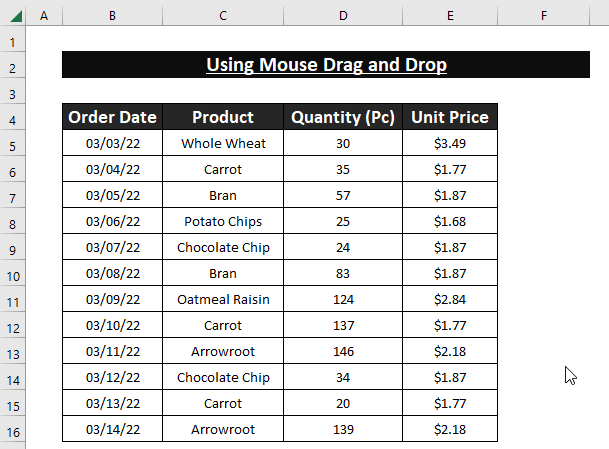Select the 'Oatmeal Raisin' product cell
This screenshot has width=609, height=449.
point(223,299)
